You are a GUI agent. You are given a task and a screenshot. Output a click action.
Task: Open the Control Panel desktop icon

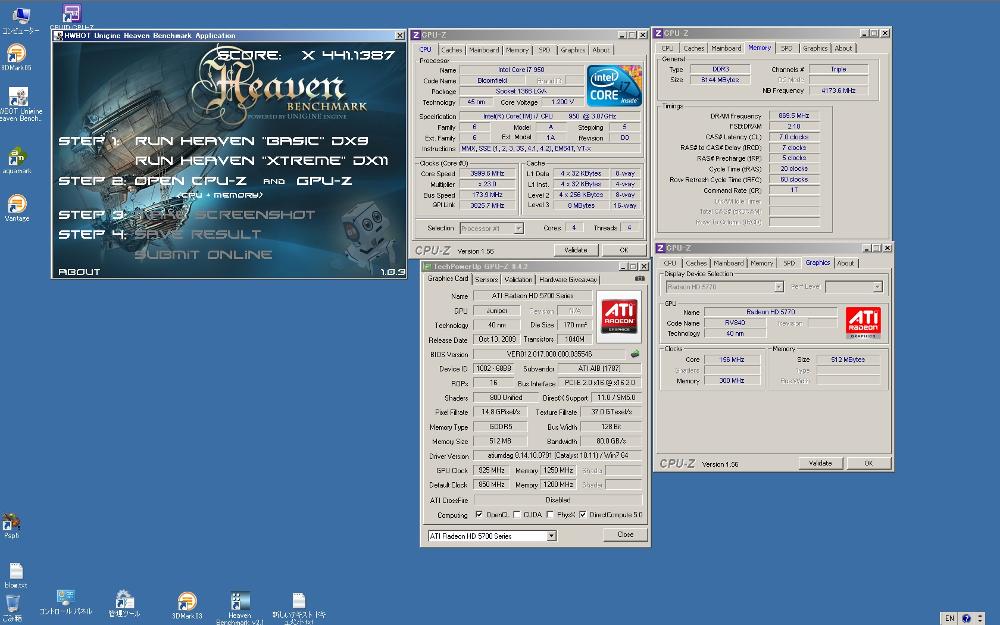coord(66,602)
